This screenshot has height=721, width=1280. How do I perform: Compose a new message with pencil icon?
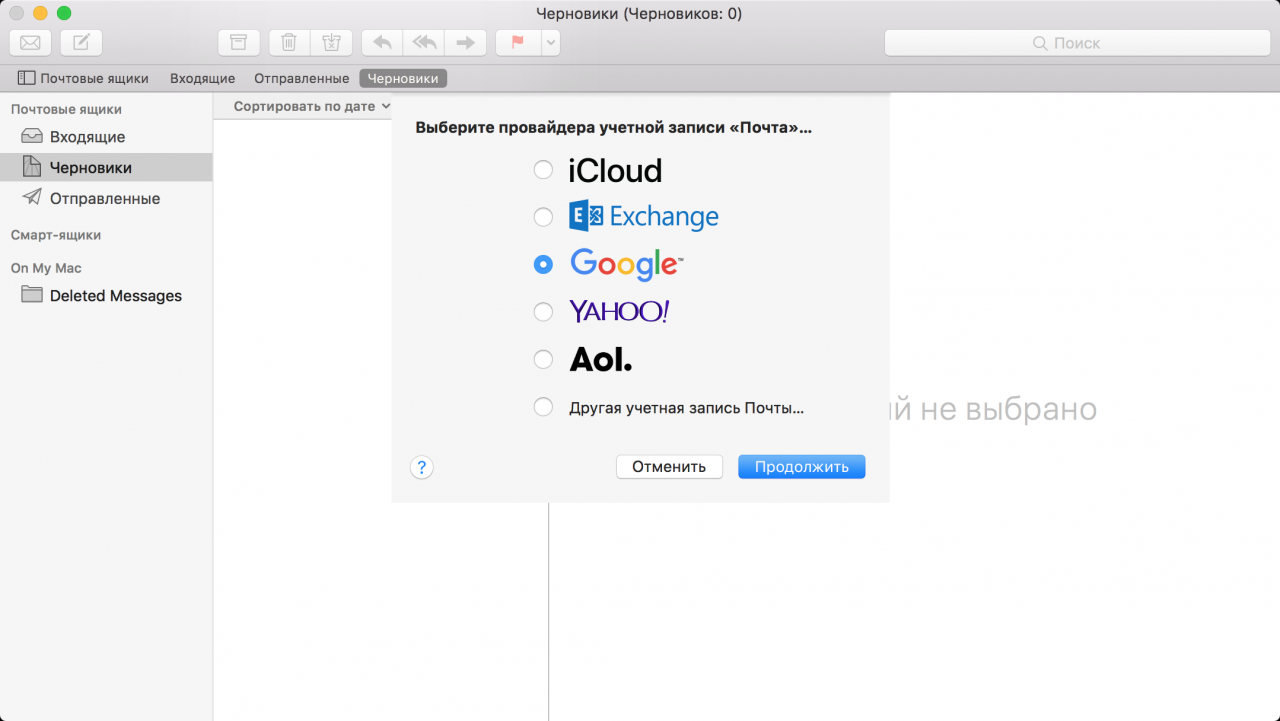pos(81,43)
